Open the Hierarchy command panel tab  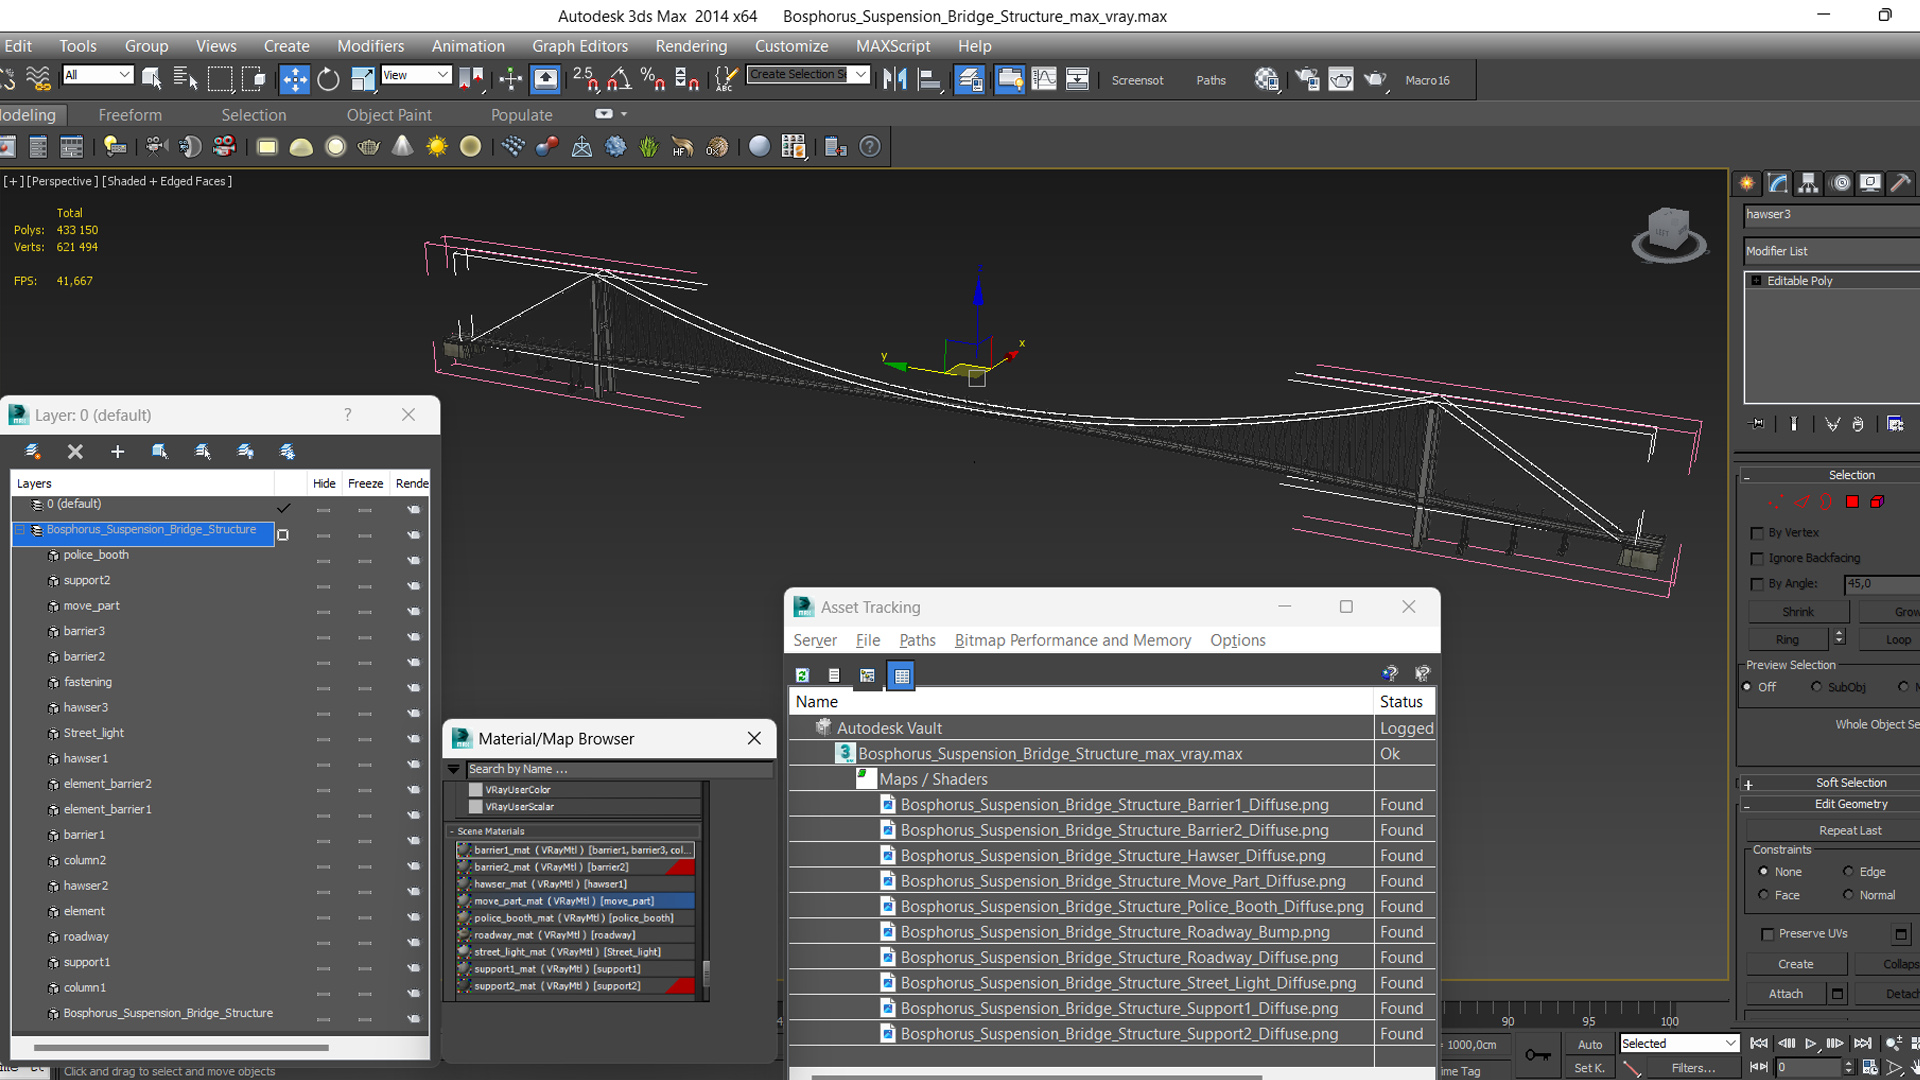pos(1808,183)
